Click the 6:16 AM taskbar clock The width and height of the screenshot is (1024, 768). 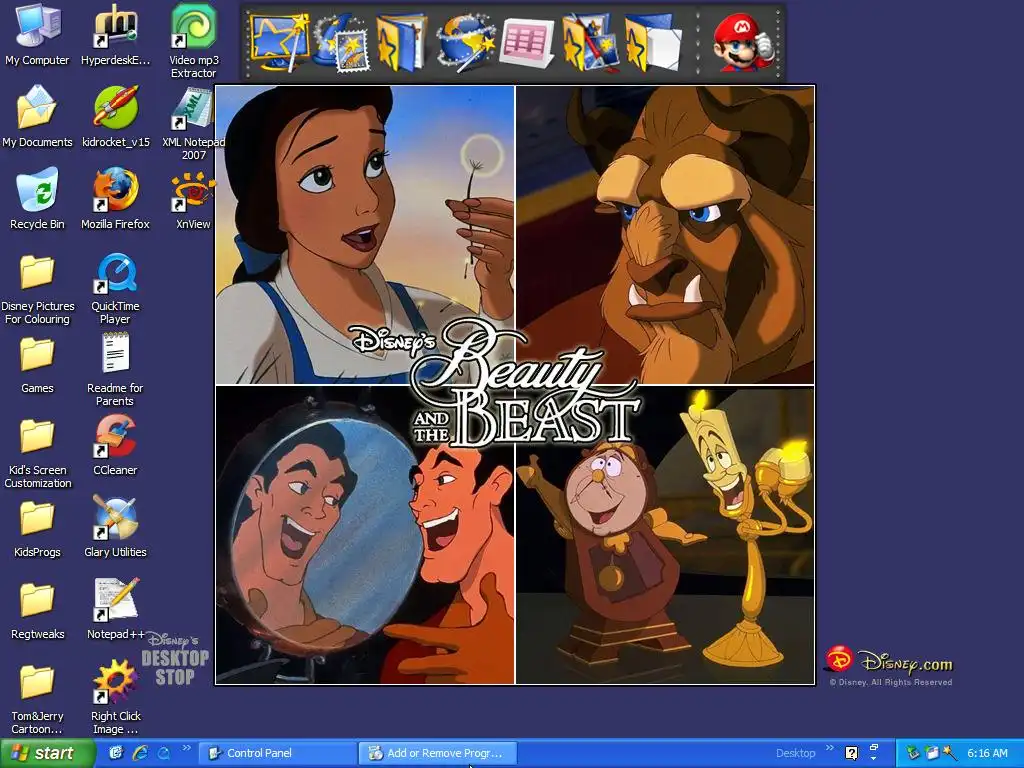(987, 753)
